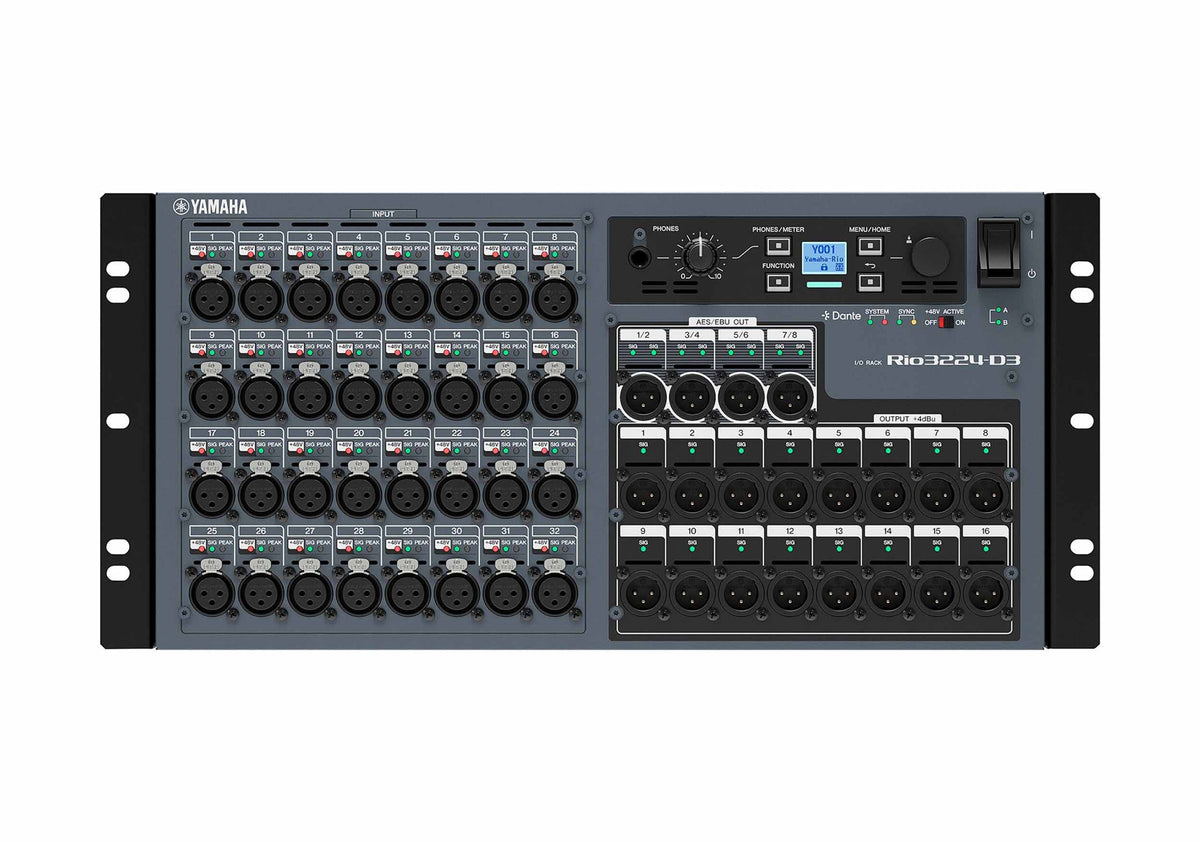Click the Yamaha logo on the panel
1200x842 pixels.
click(x=210, y=207)
